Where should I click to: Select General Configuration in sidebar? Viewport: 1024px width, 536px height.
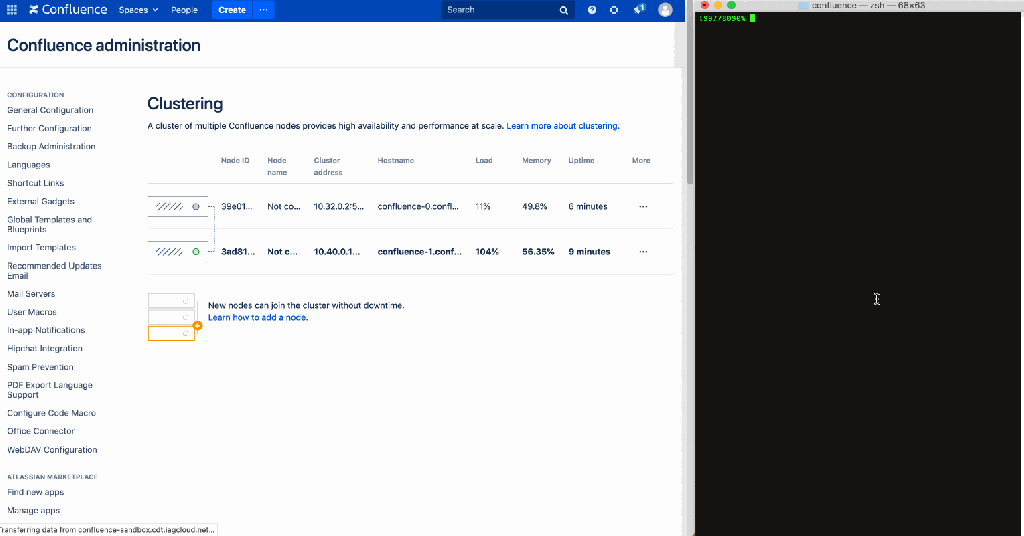(50, 110)
